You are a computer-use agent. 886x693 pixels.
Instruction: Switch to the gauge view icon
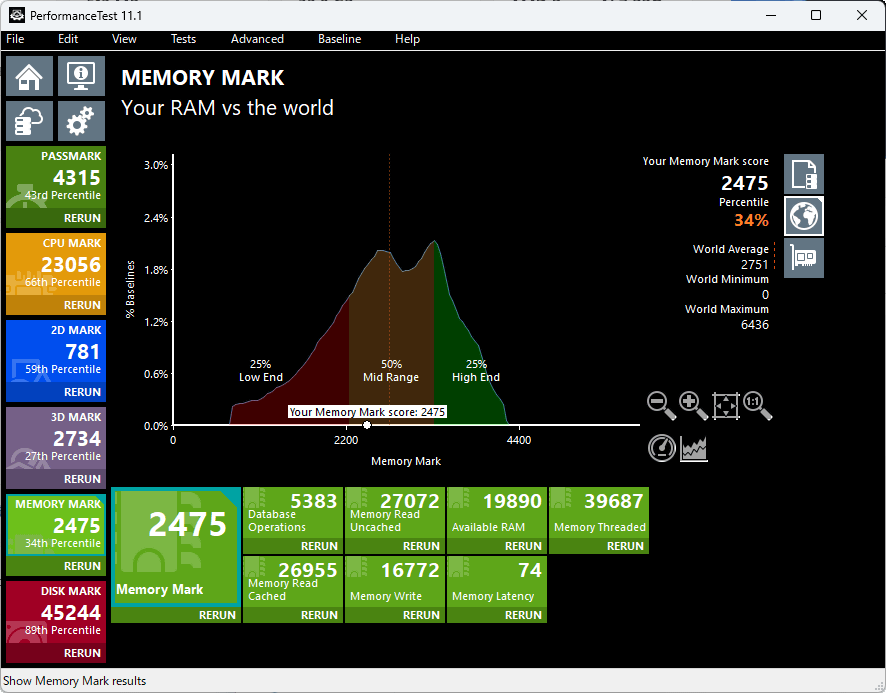coord(661,448)
